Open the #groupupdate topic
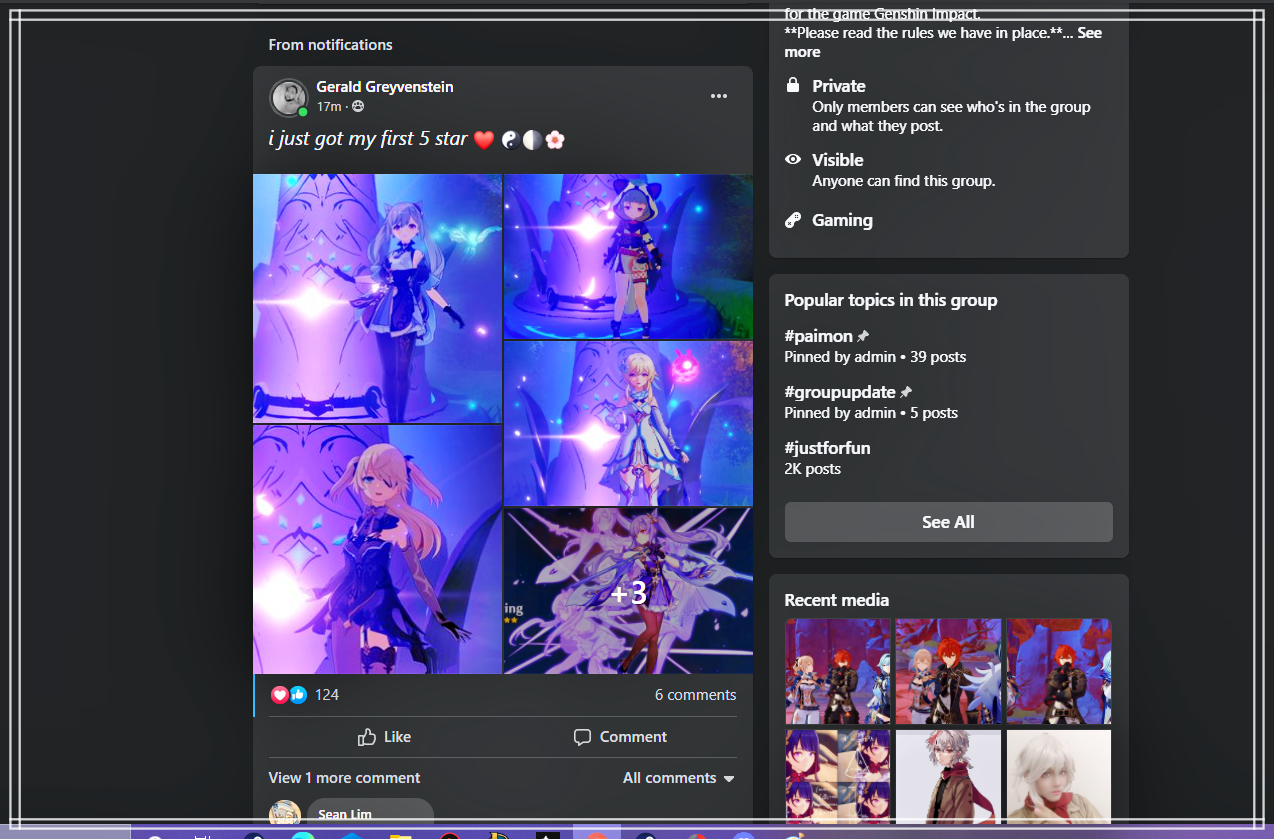 coord(840,392)
